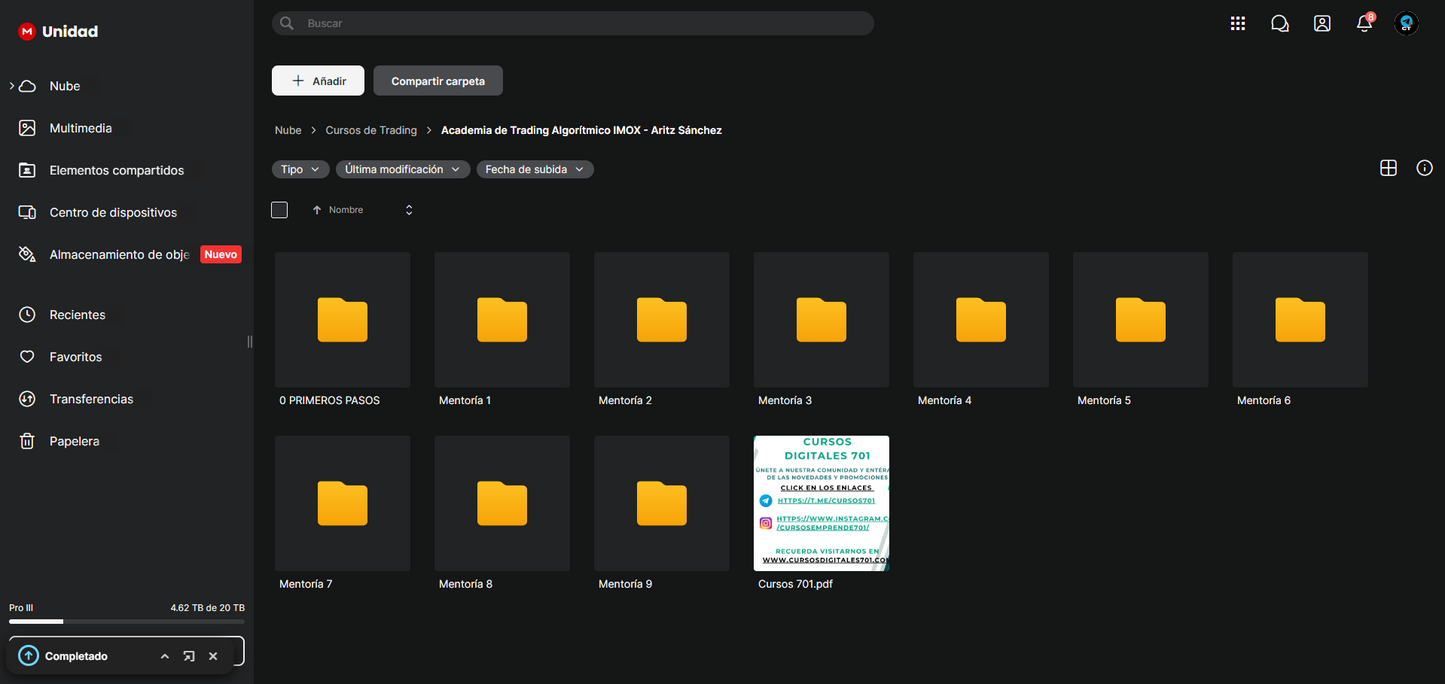The height and width of the screenshot is (684, 1445).
Task: Open the apps grid menu
Action: pyautogui.click(x=1237, y=23)
